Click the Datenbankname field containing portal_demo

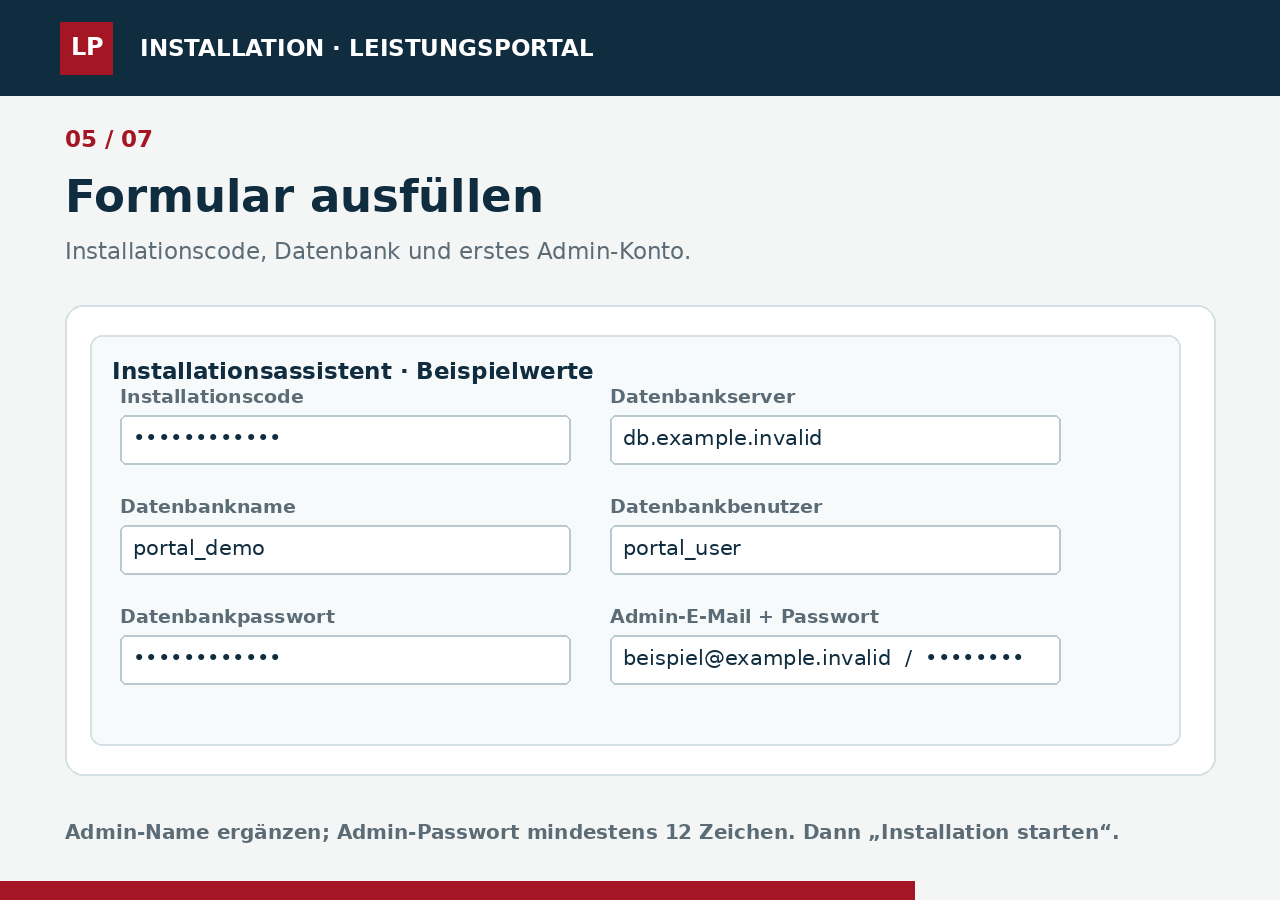(345, 550)
